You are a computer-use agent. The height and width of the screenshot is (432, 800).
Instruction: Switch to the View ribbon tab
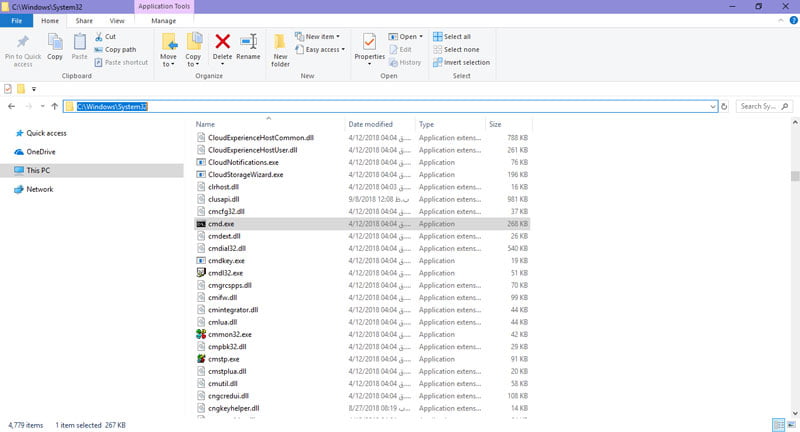coord(117,20)
